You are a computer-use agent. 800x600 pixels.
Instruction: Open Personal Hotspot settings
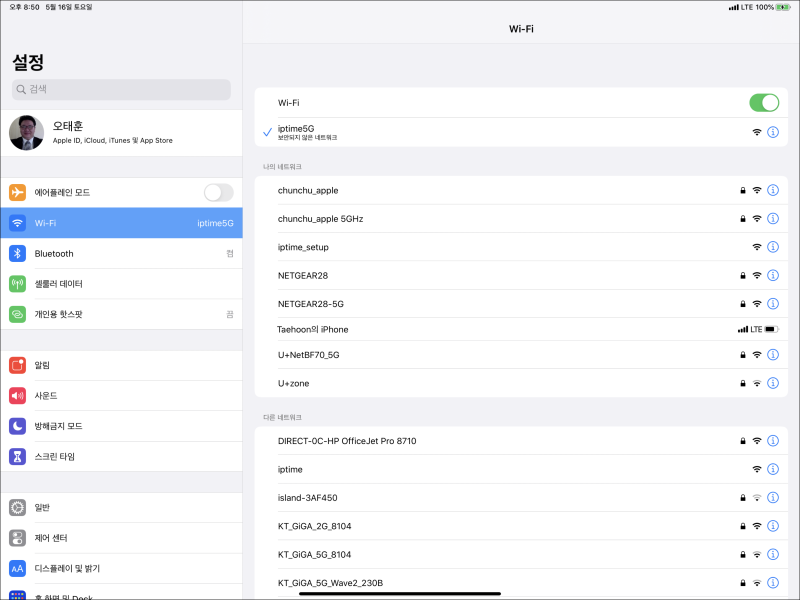click(x=121, y=314)
